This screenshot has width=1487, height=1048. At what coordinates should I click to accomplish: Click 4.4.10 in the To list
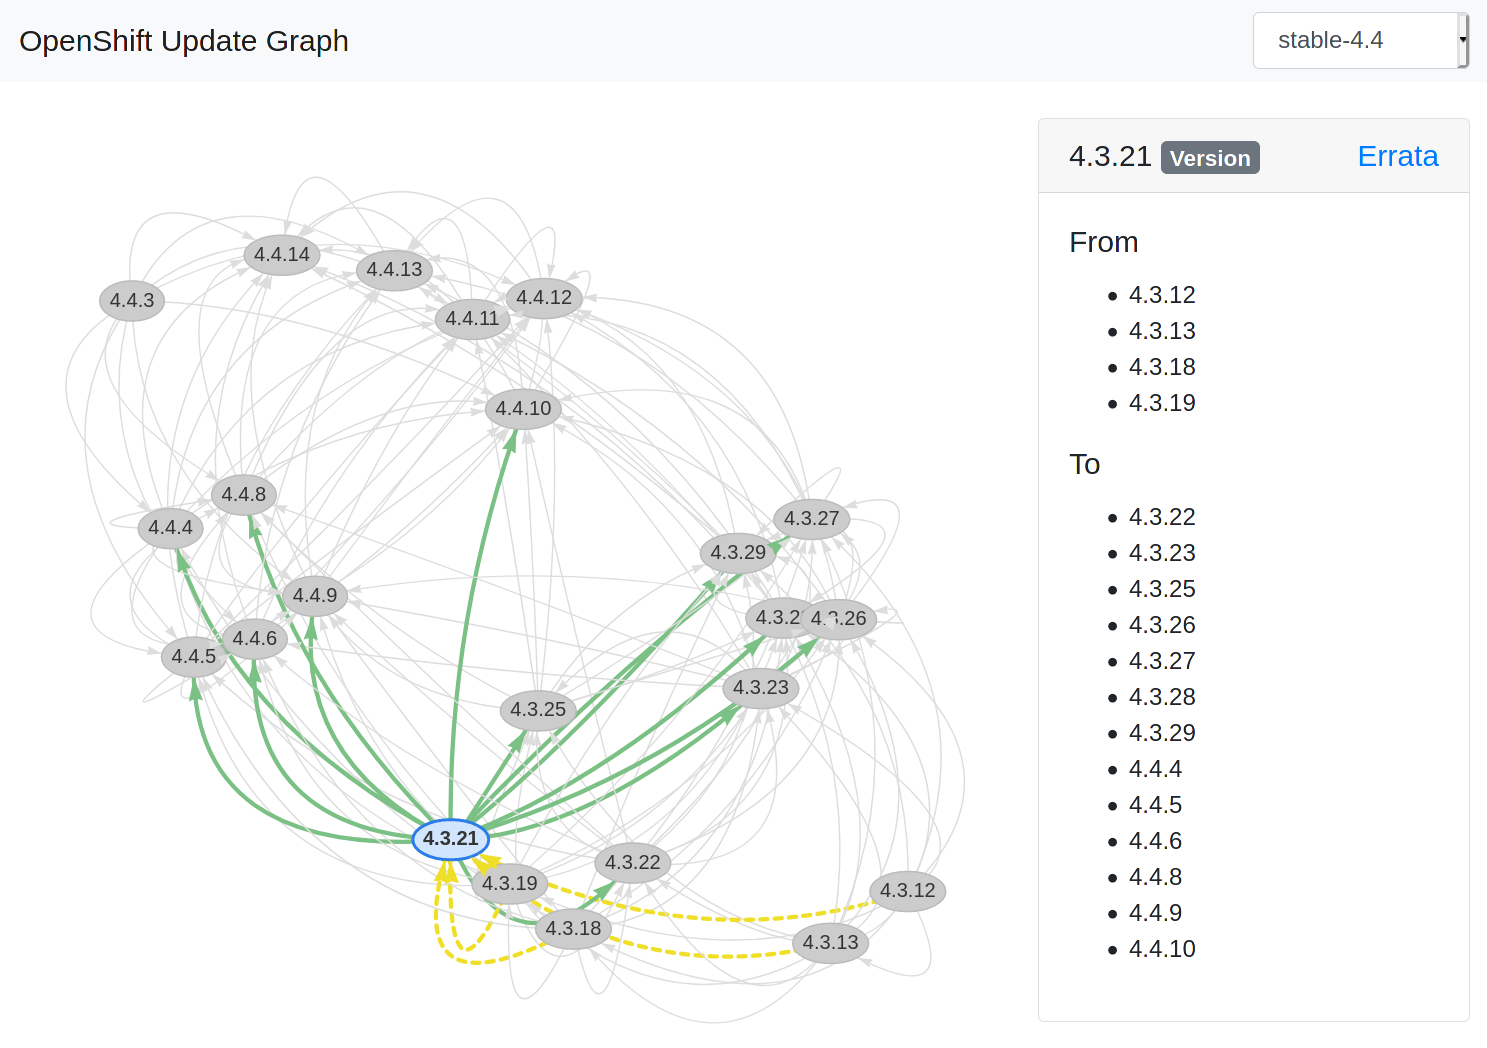click(1162, 949)
